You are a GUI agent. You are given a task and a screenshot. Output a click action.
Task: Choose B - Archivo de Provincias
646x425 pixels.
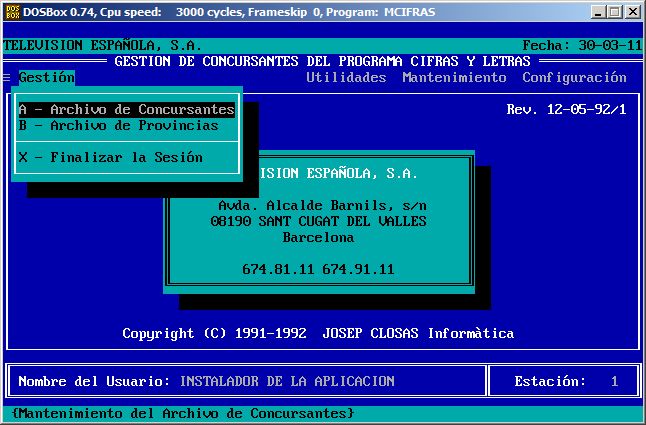(x=118, y=126)
